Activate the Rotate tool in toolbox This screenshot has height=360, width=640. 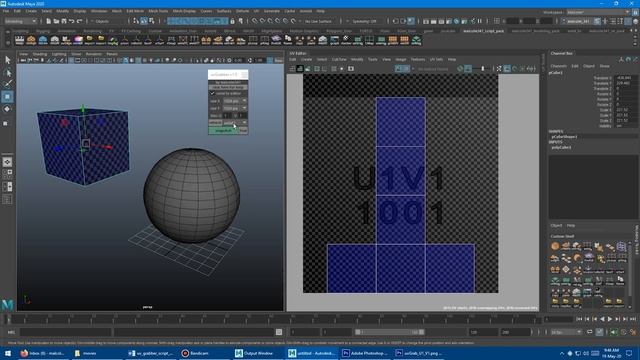click(x=7, y=109)
